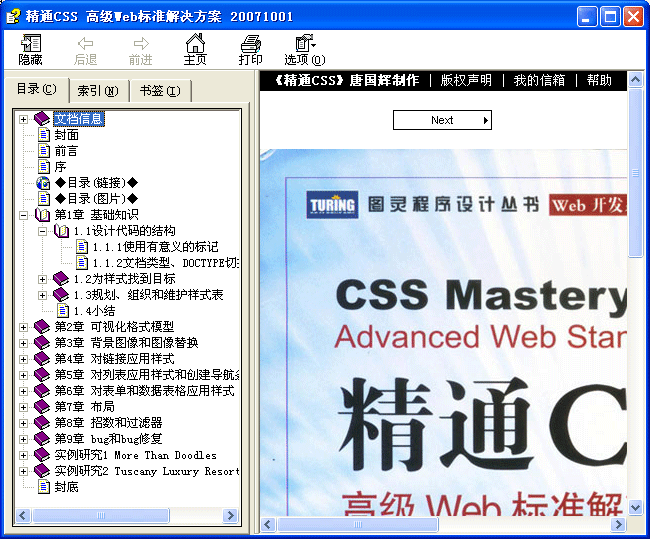Click page icon of 1.1.2文档类型
This screenshot has width=650, height=539.
coord(82,263)
